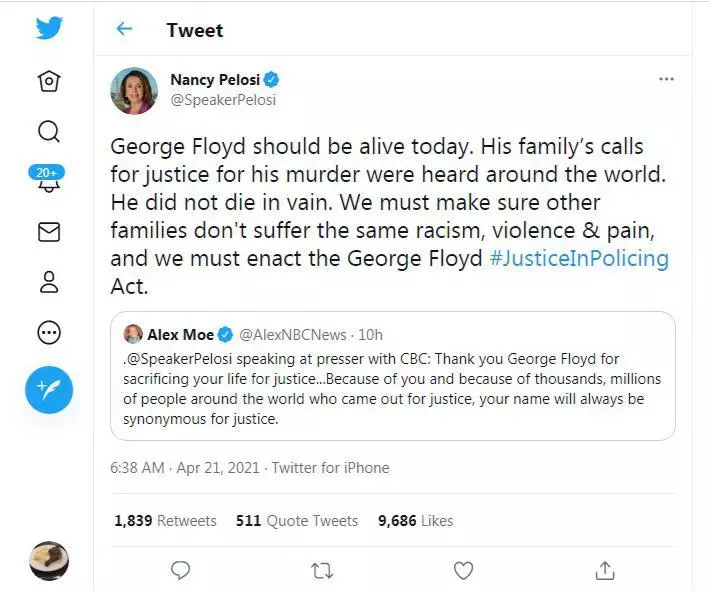Screen dimensions: 709x591
Task: Toggle like with the heart icon
Action: pos(463,570)
